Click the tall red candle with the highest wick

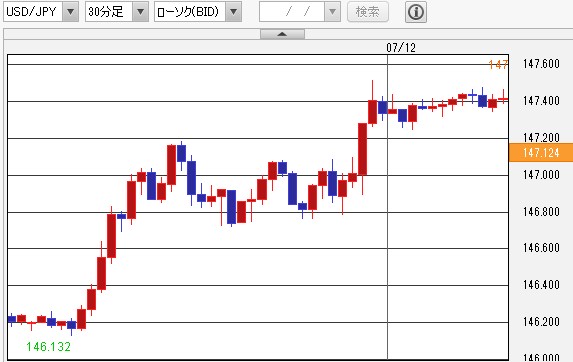372,112
